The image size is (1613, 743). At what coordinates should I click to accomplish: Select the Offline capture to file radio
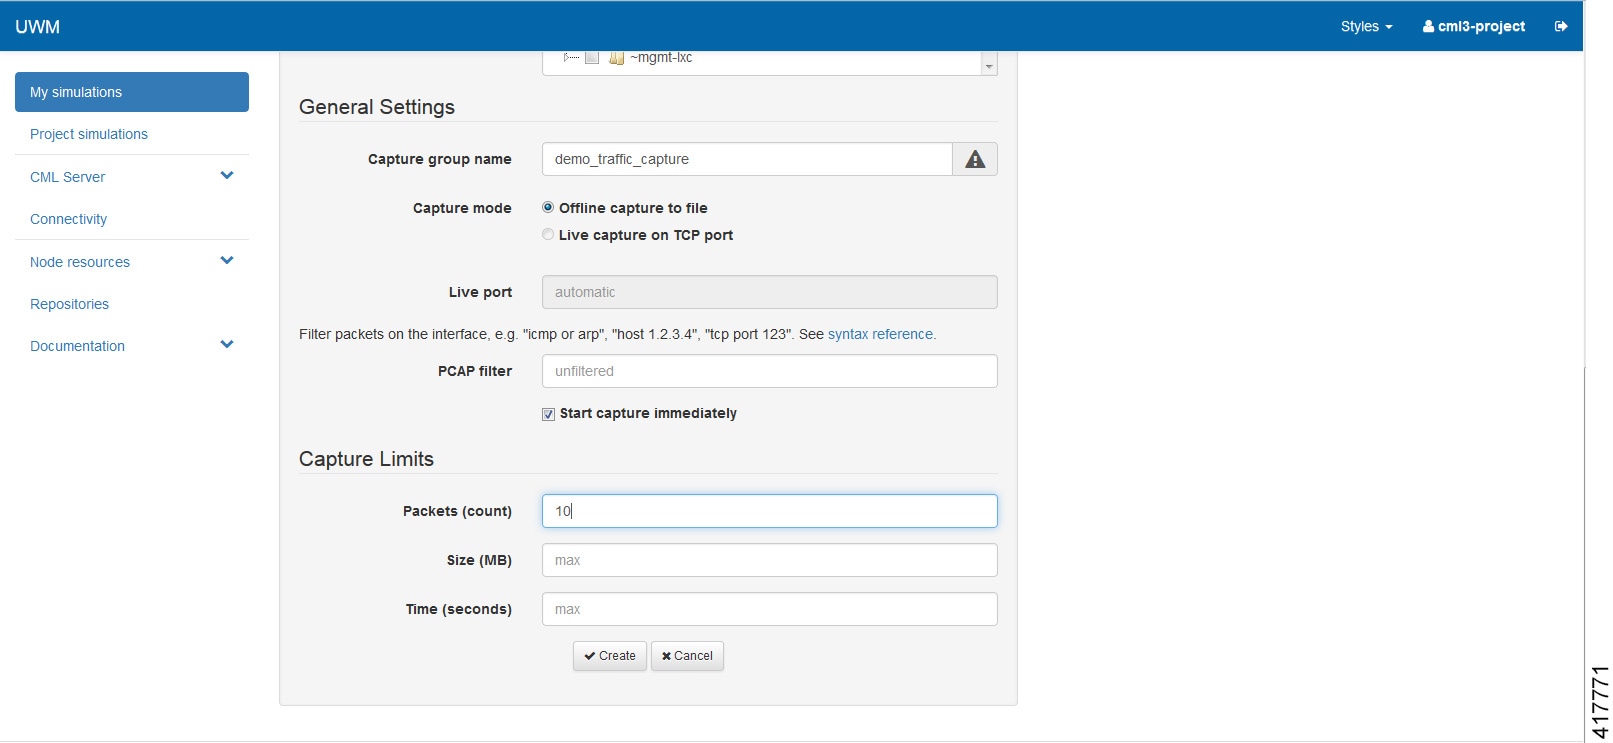[x=548, y=208]
